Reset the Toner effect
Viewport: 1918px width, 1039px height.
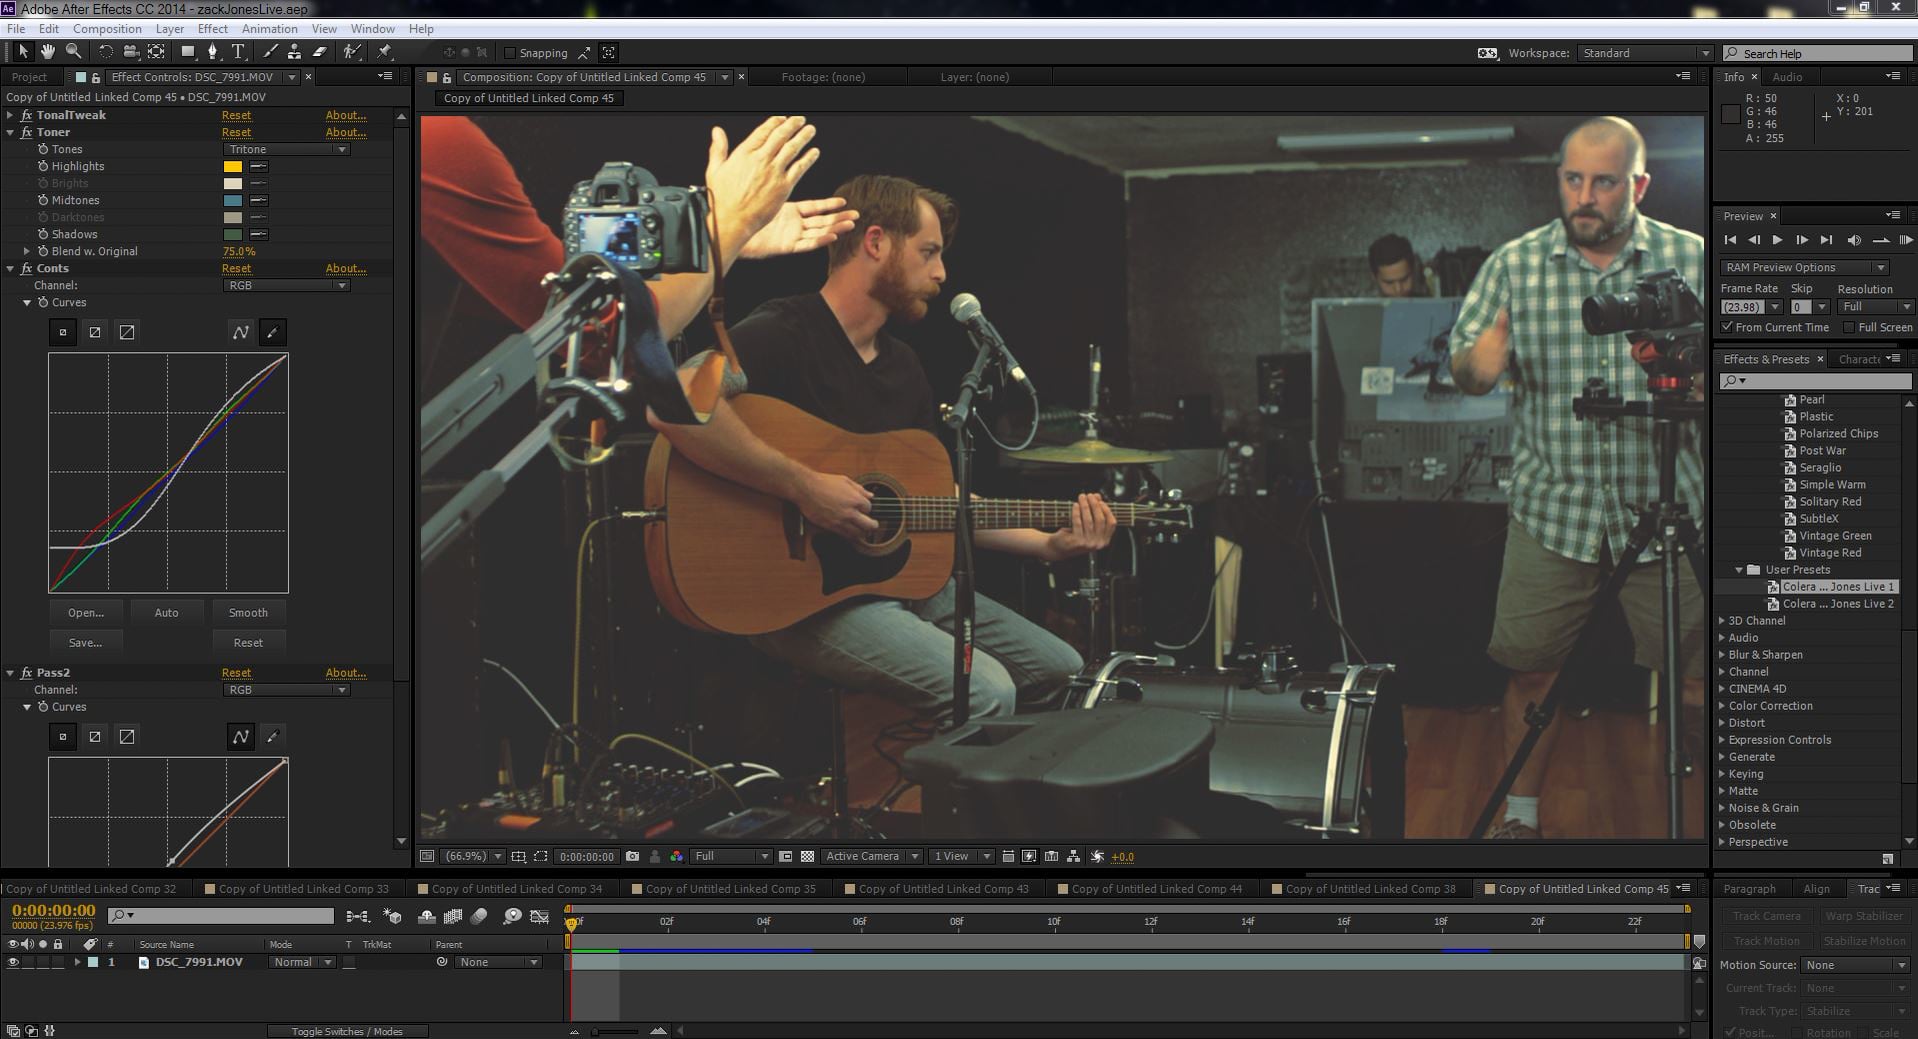pos(237,132)
